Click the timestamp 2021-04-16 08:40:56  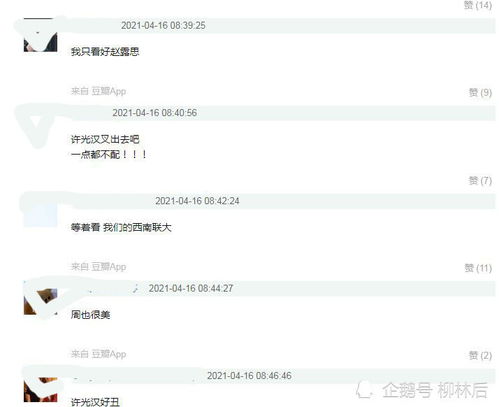pos(154,113)
